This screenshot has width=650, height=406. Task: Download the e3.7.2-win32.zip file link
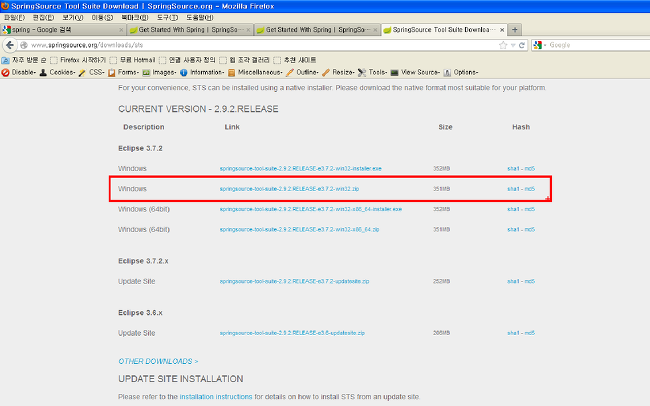289,189
